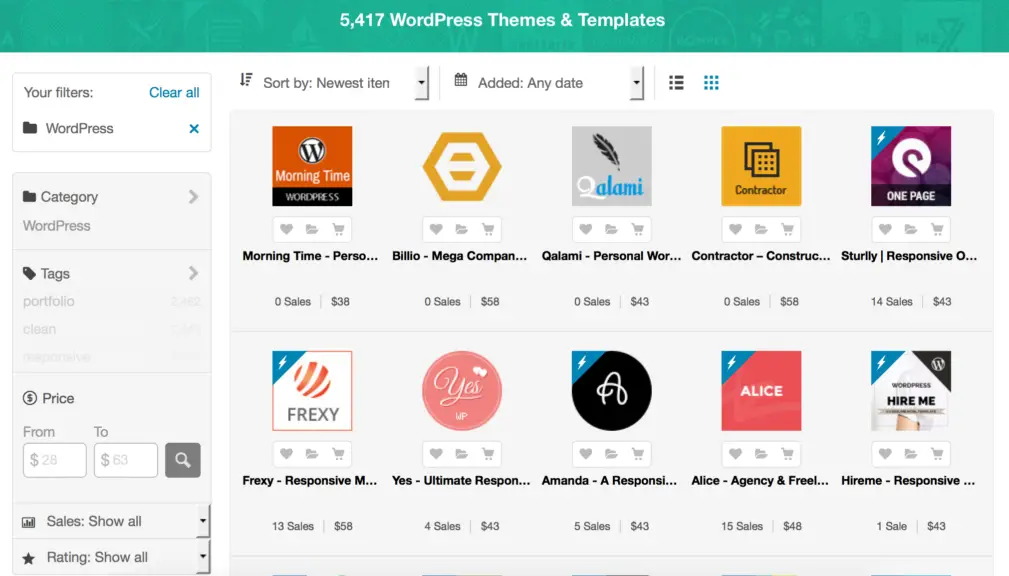
Task: Add Contractor theme to a collection folder
Action: point(761,229)
